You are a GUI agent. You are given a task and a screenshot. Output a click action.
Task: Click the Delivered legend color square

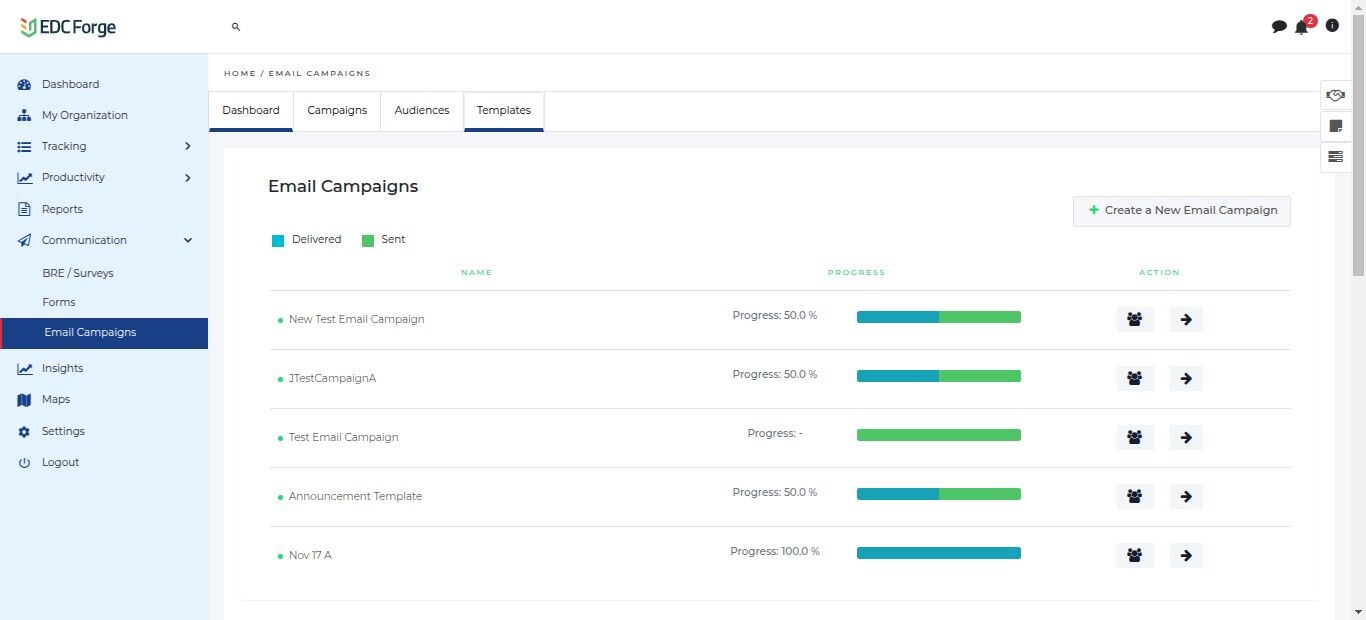coord(278,241)
